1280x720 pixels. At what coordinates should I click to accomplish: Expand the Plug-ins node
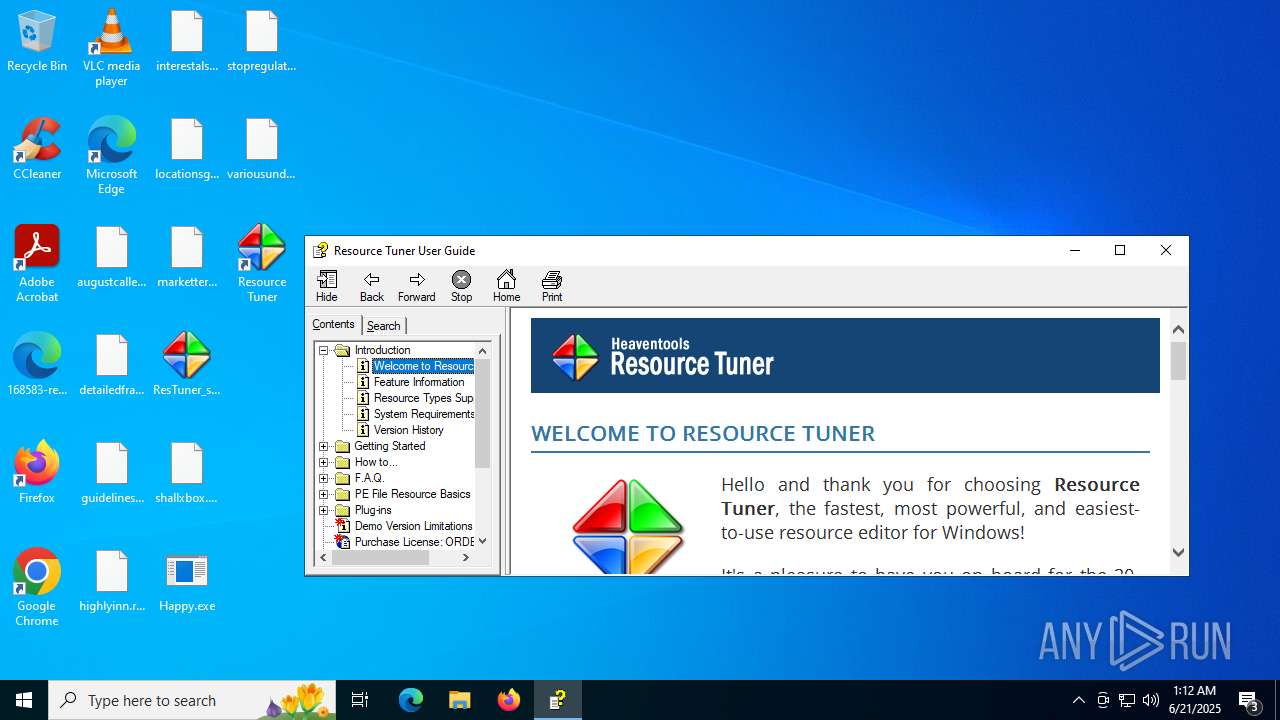click(324, 510)
